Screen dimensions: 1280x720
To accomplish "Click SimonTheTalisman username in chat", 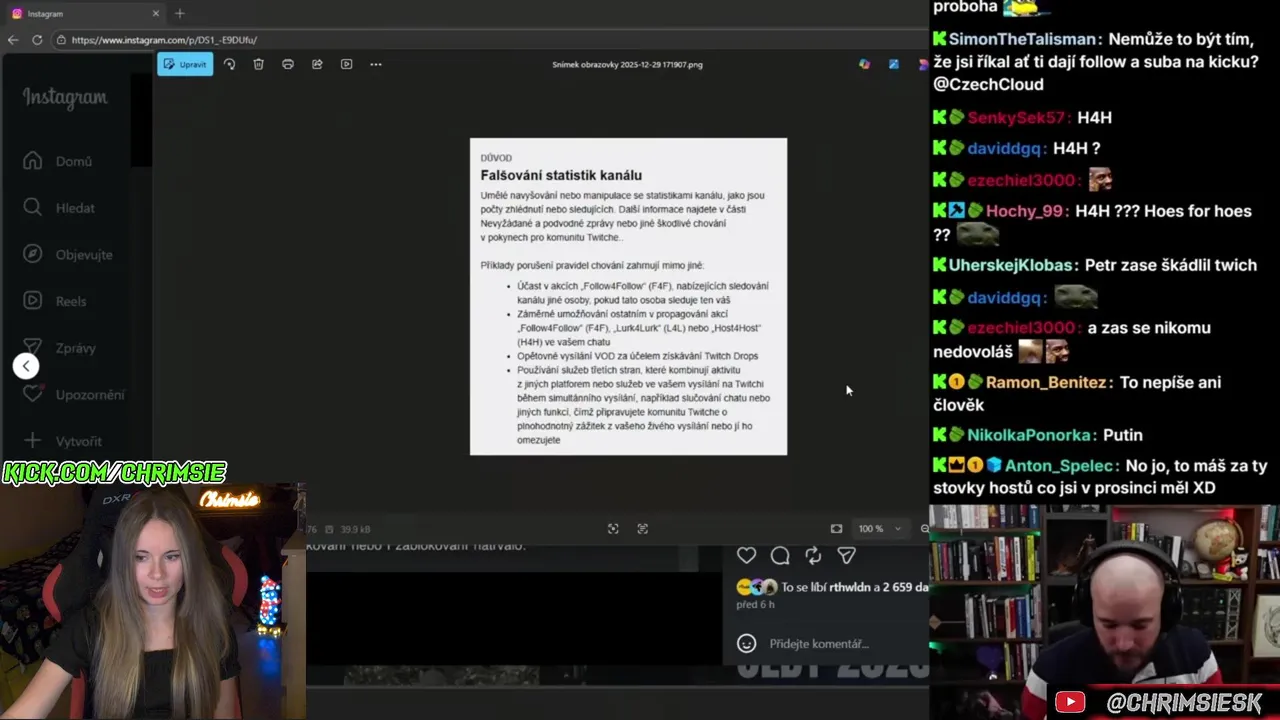I will [1022, 39].
